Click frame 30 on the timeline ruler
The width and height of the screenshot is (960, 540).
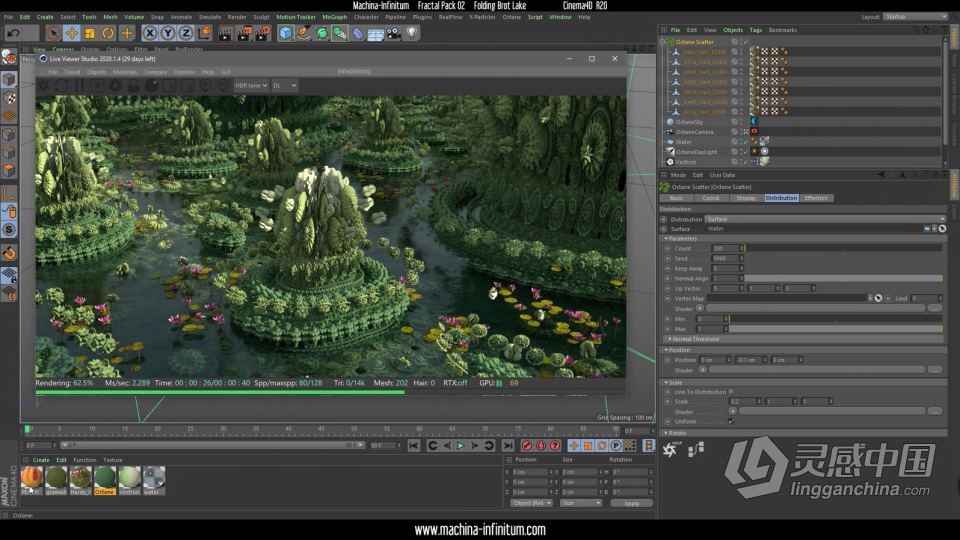pyautogui.click(x=223, y=429)
